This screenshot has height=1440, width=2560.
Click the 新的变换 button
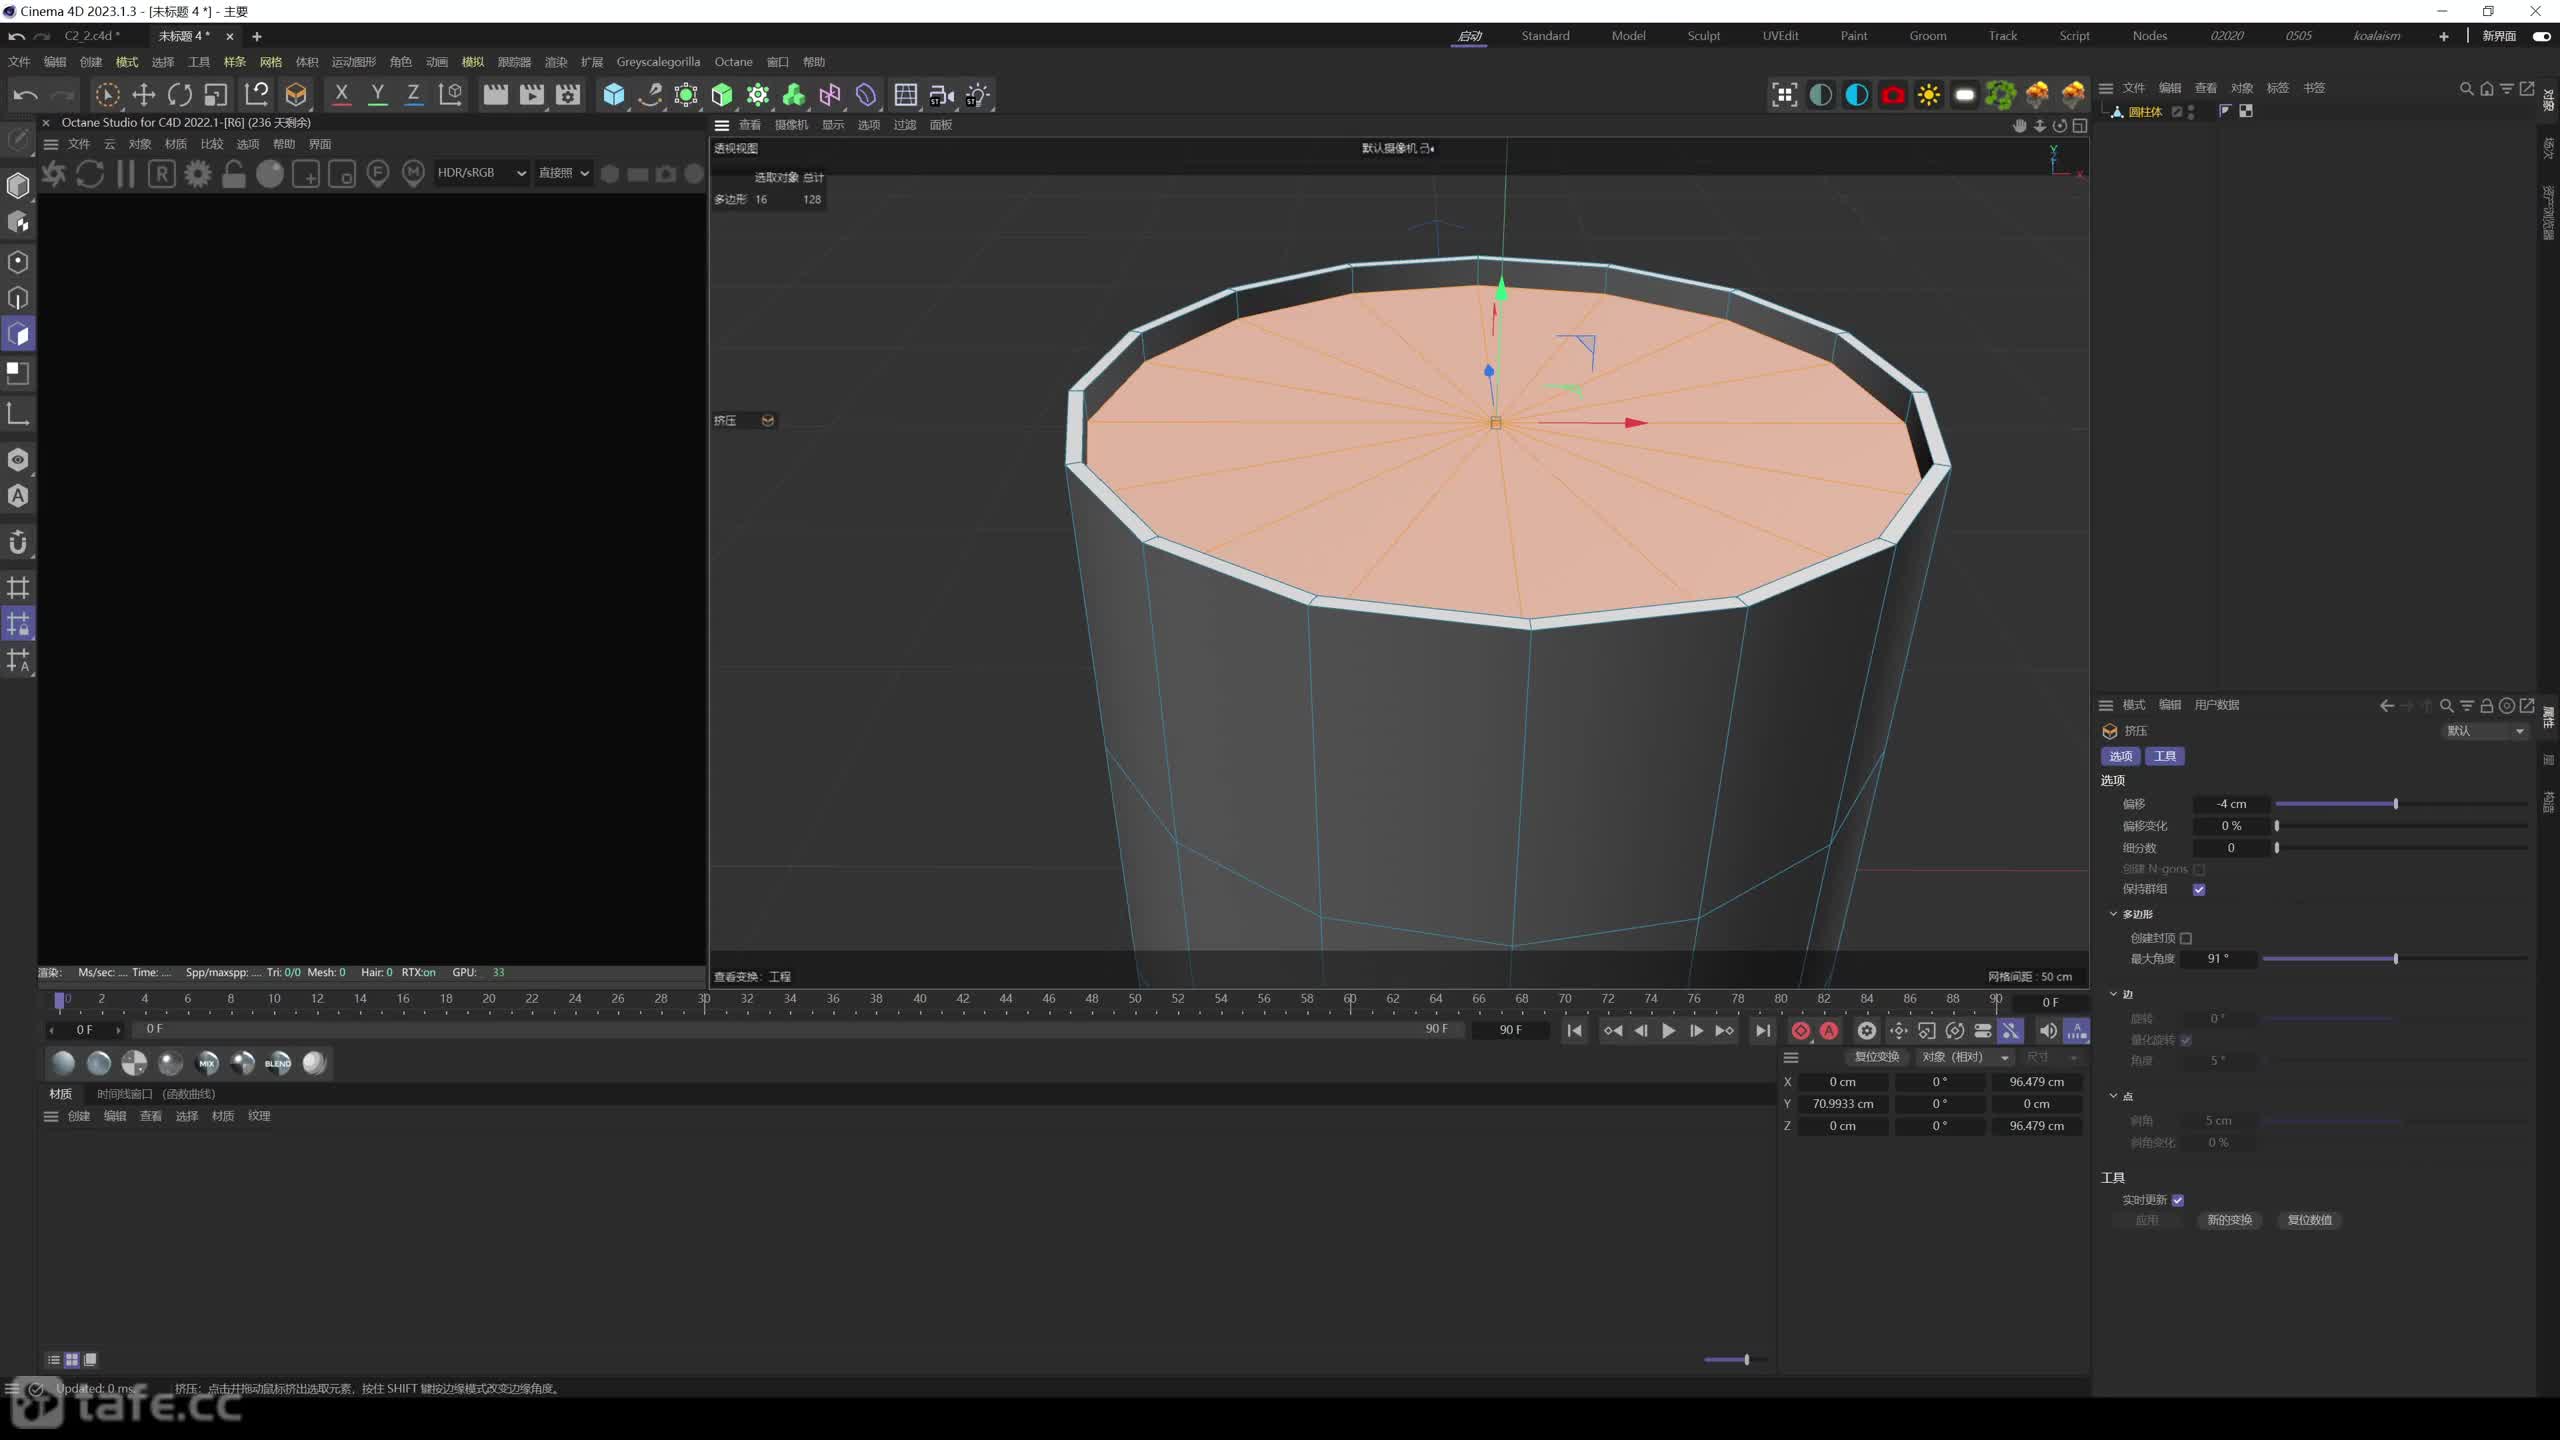(x=2229, y=1220)
